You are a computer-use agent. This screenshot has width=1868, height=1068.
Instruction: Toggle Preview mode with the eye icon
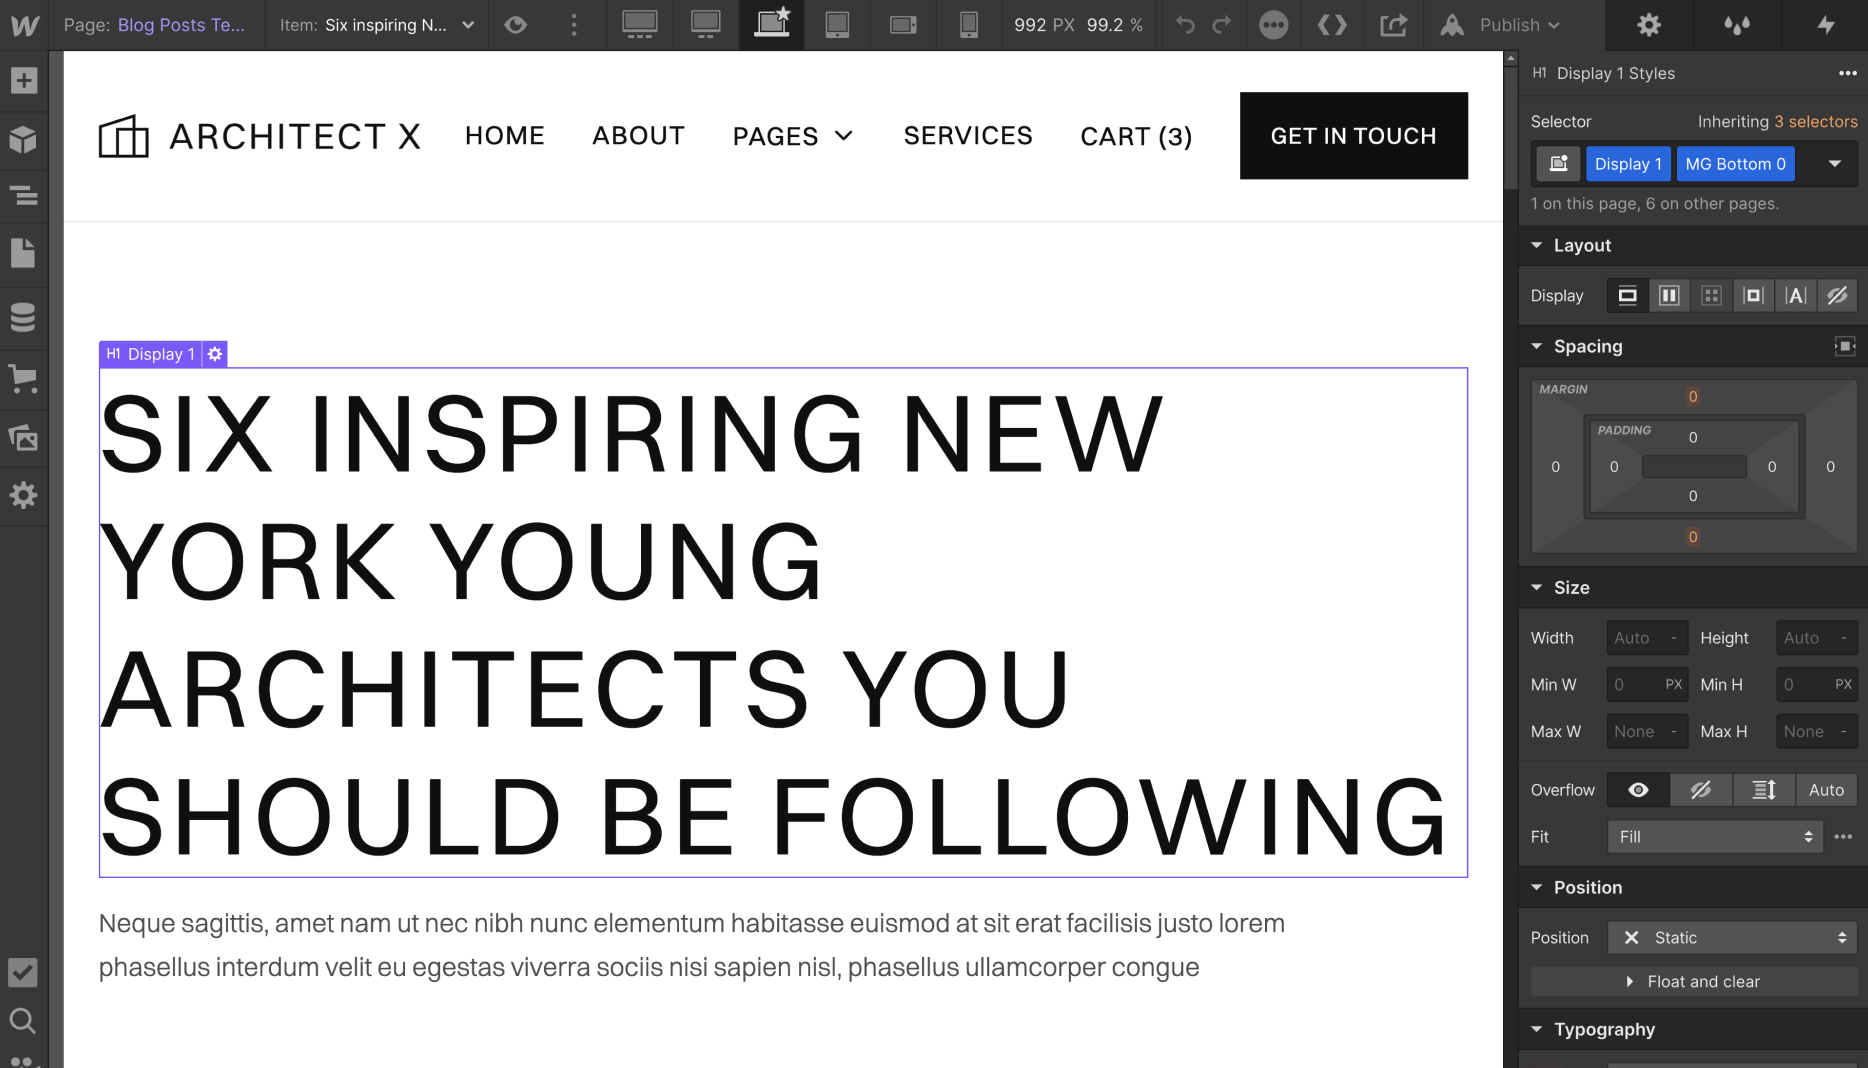[515, 25]
